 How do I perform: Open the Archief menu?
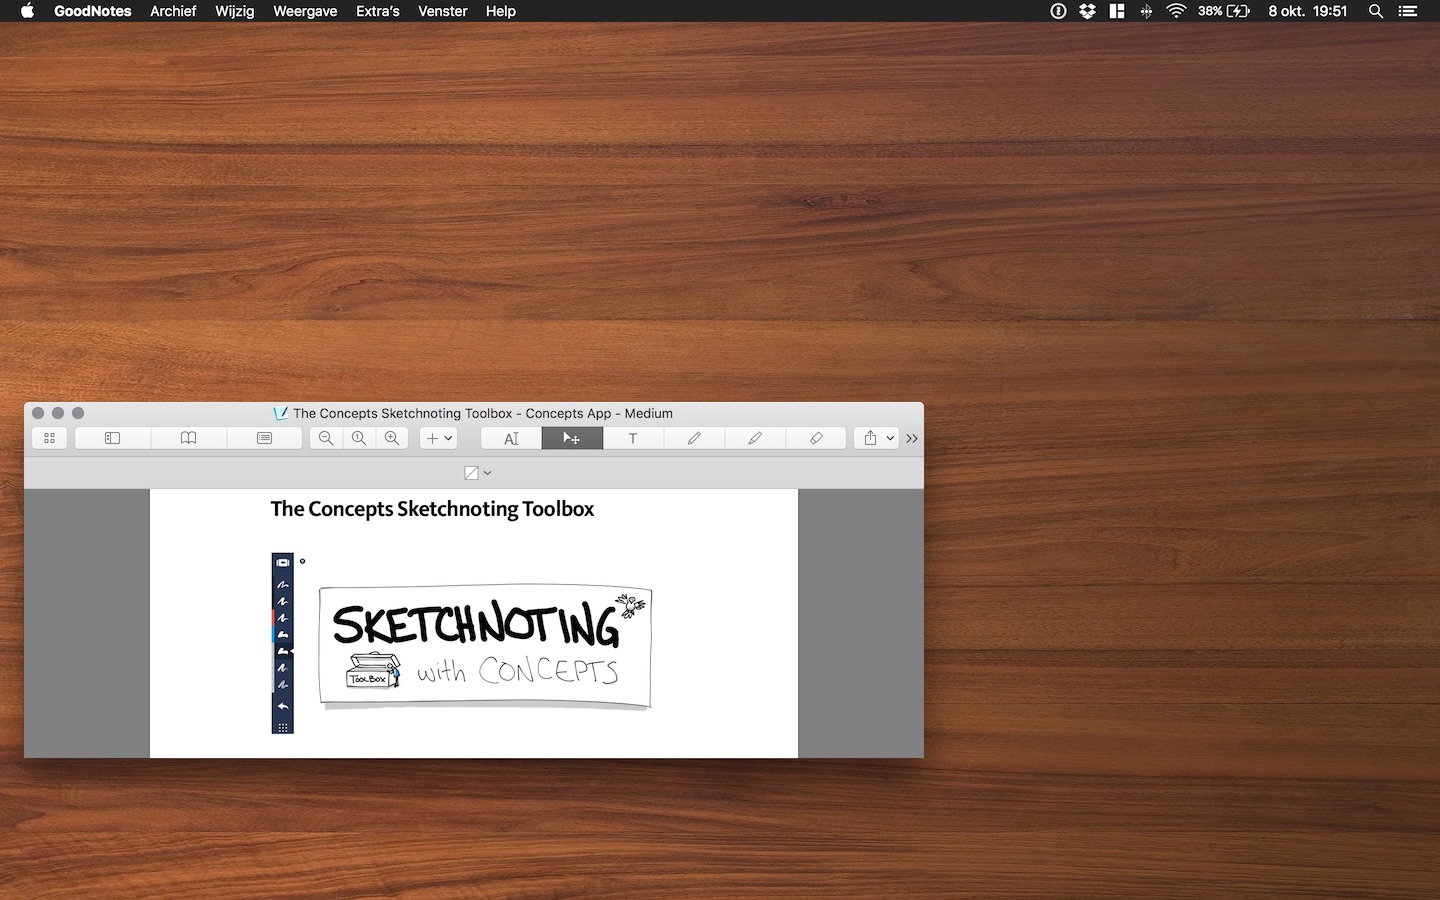tap(173, 11)
